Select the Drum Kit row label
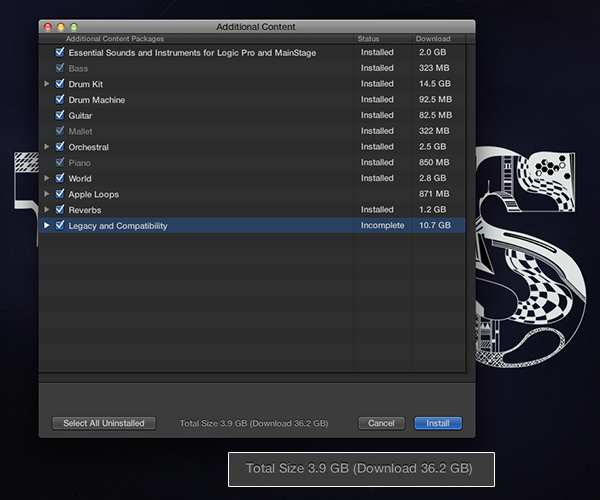 point(86,84)
